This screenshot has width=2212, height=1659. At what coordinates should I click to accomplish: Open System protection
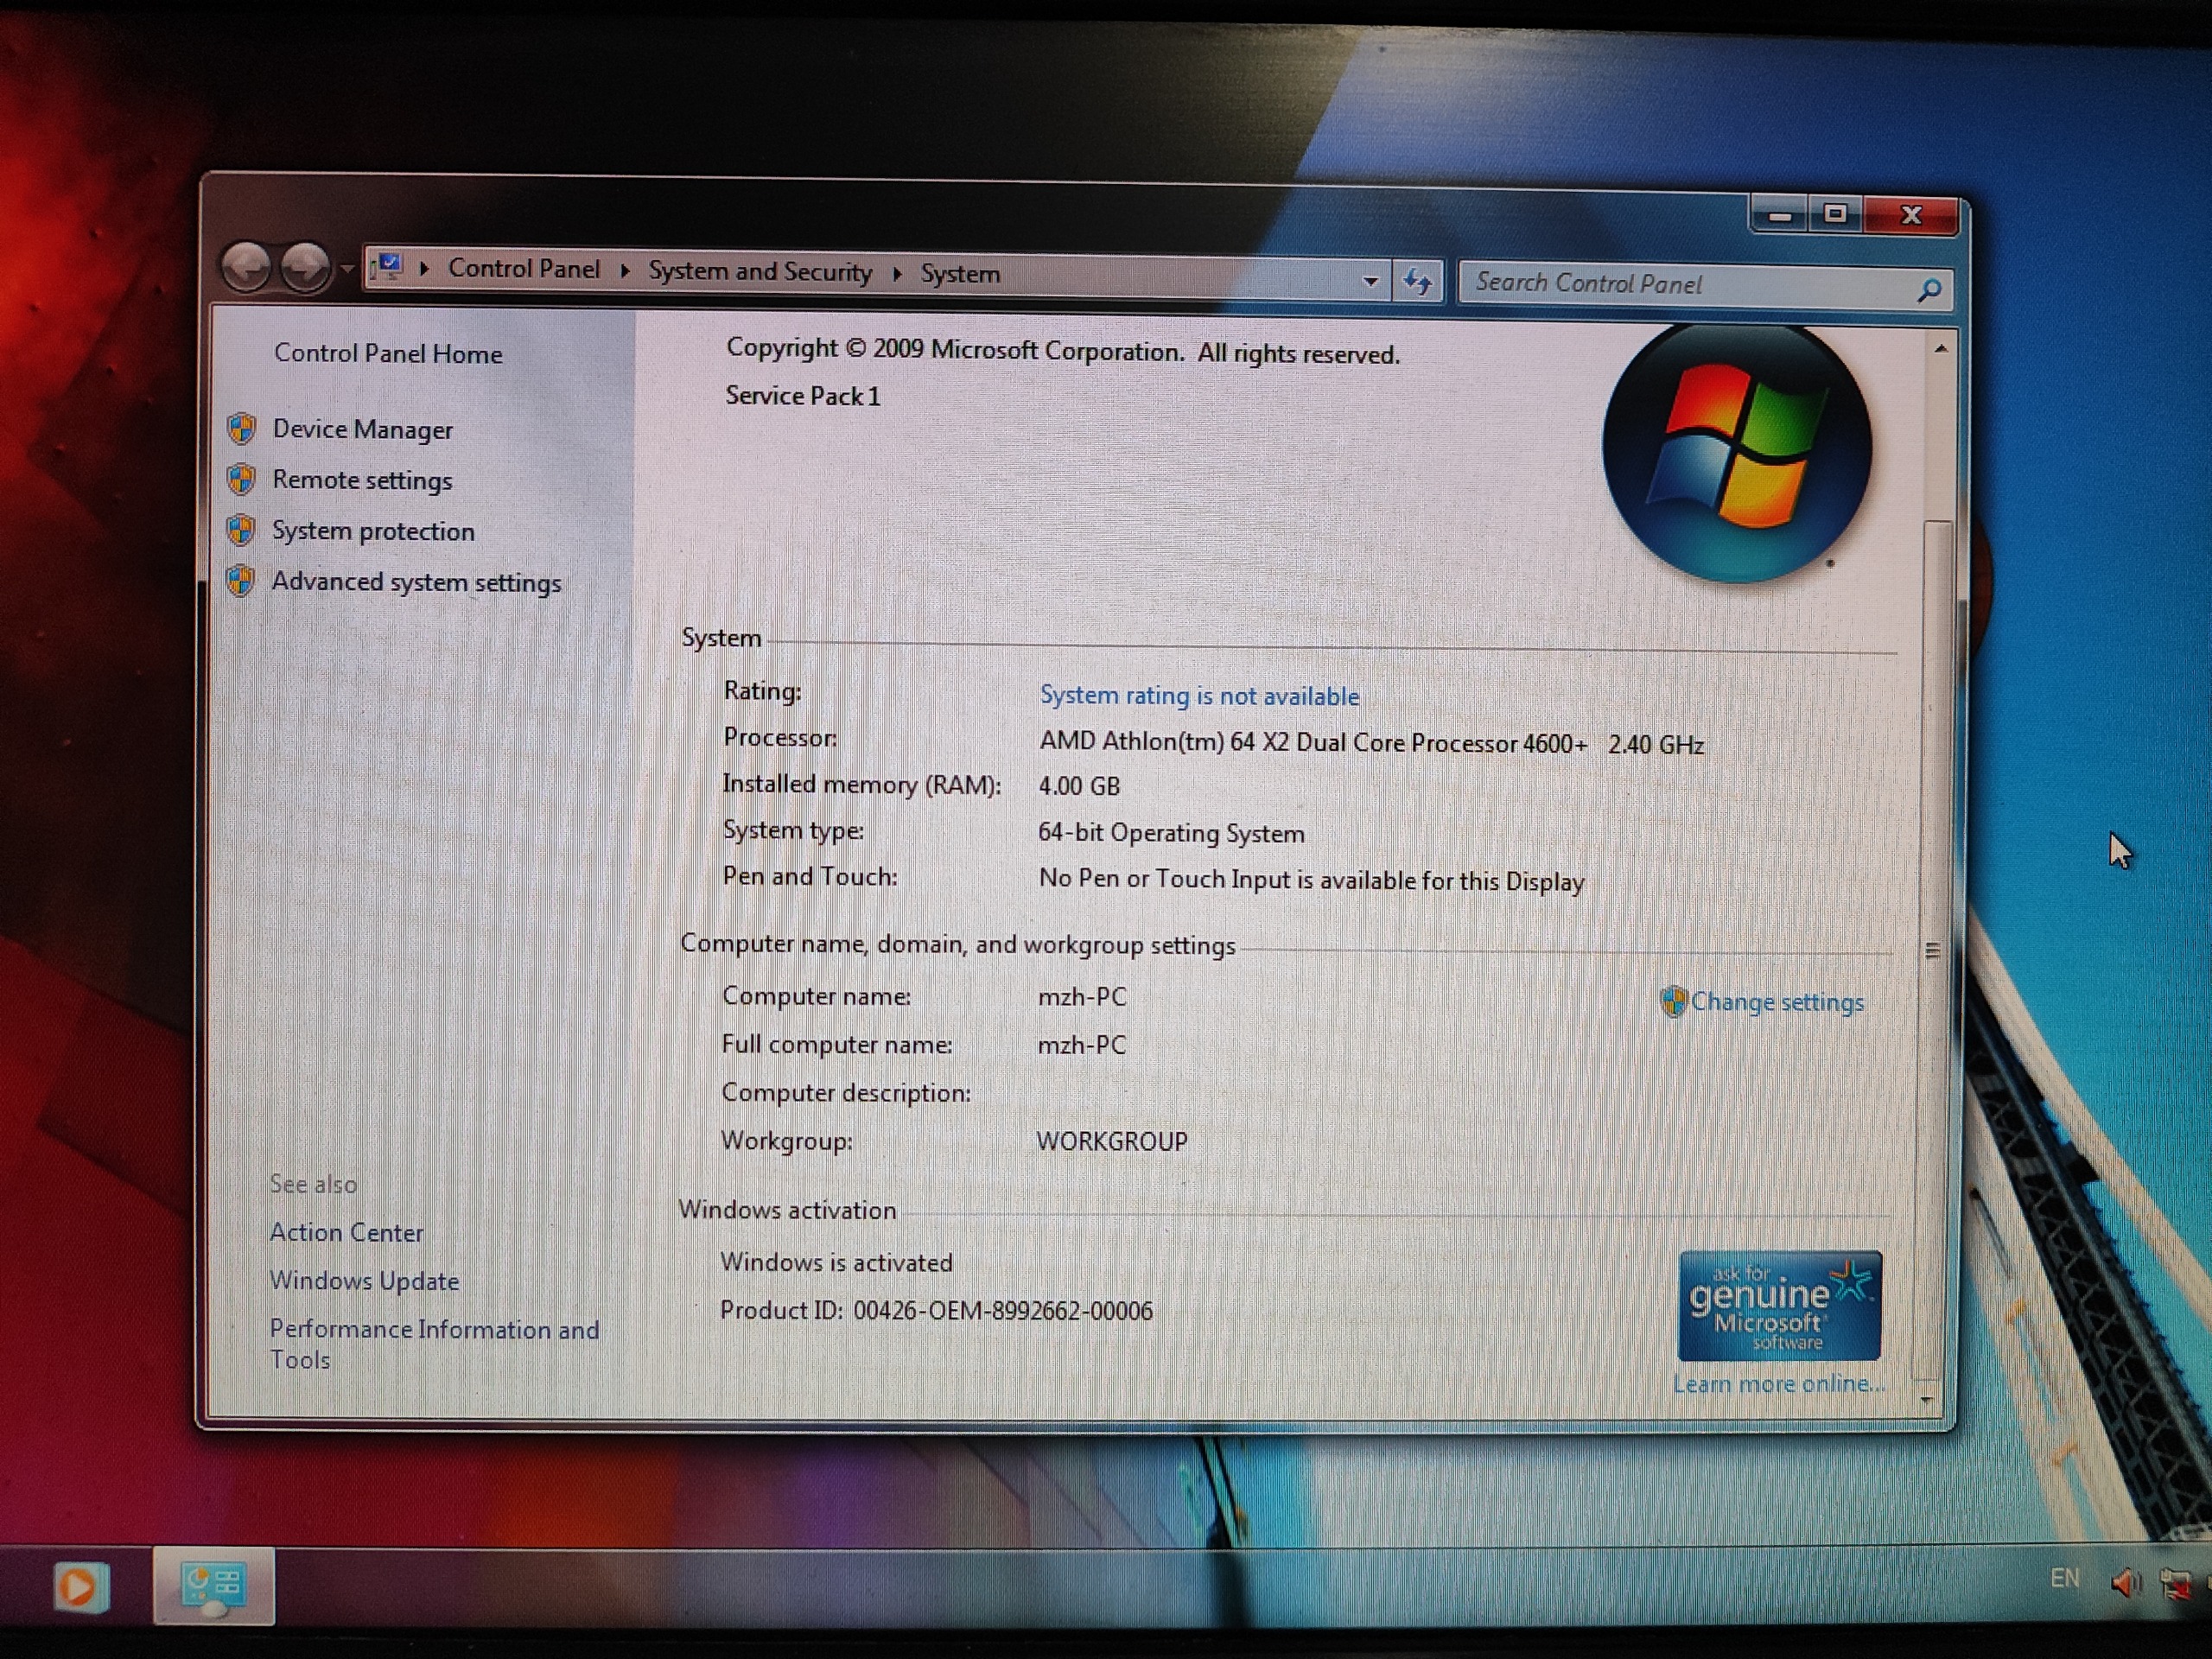[373, 531]
